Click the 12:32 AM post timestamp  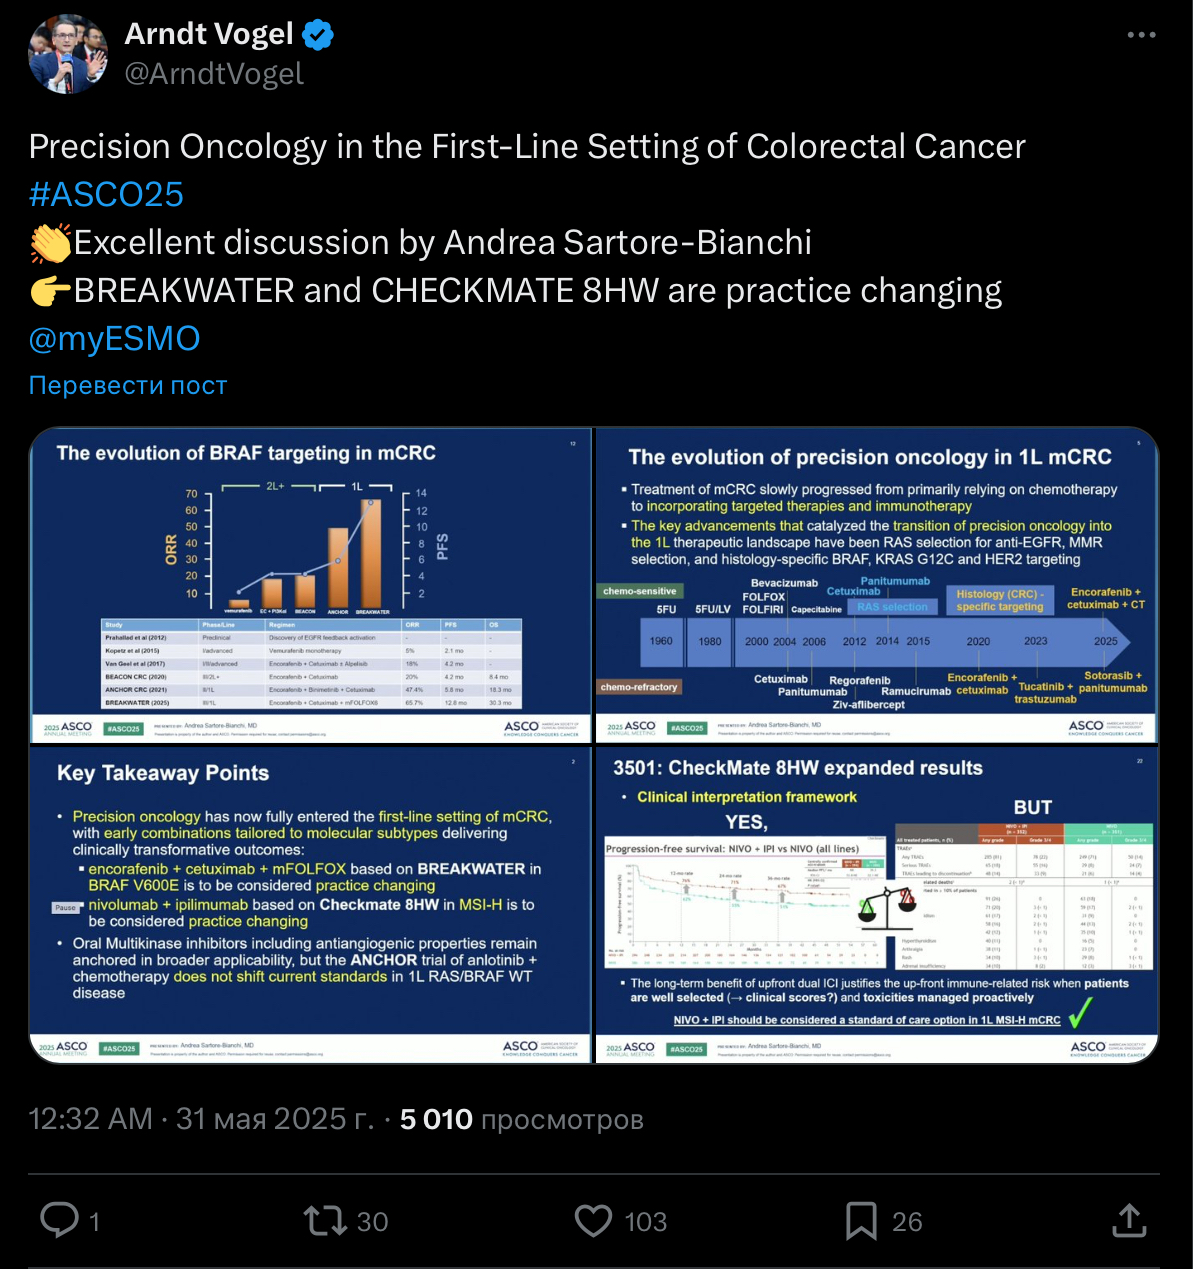(x=90, y=1118)
